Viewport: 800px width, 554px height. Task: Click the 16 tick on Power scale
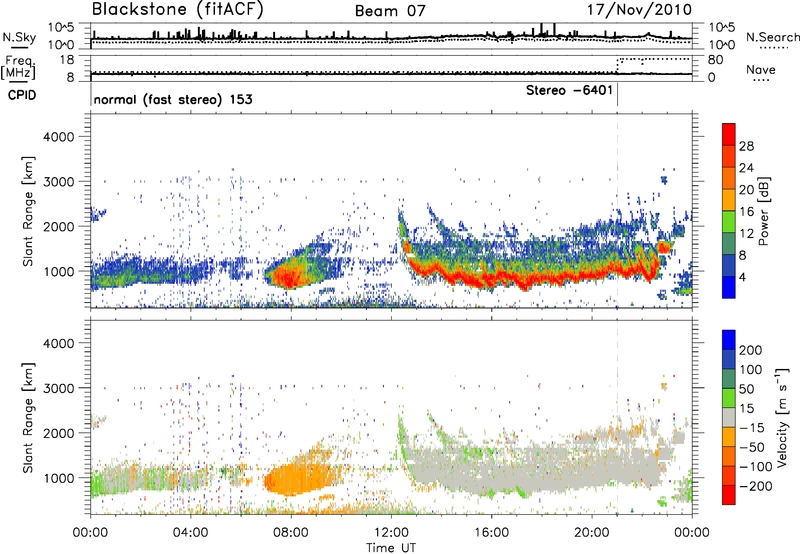click(746, 212)
